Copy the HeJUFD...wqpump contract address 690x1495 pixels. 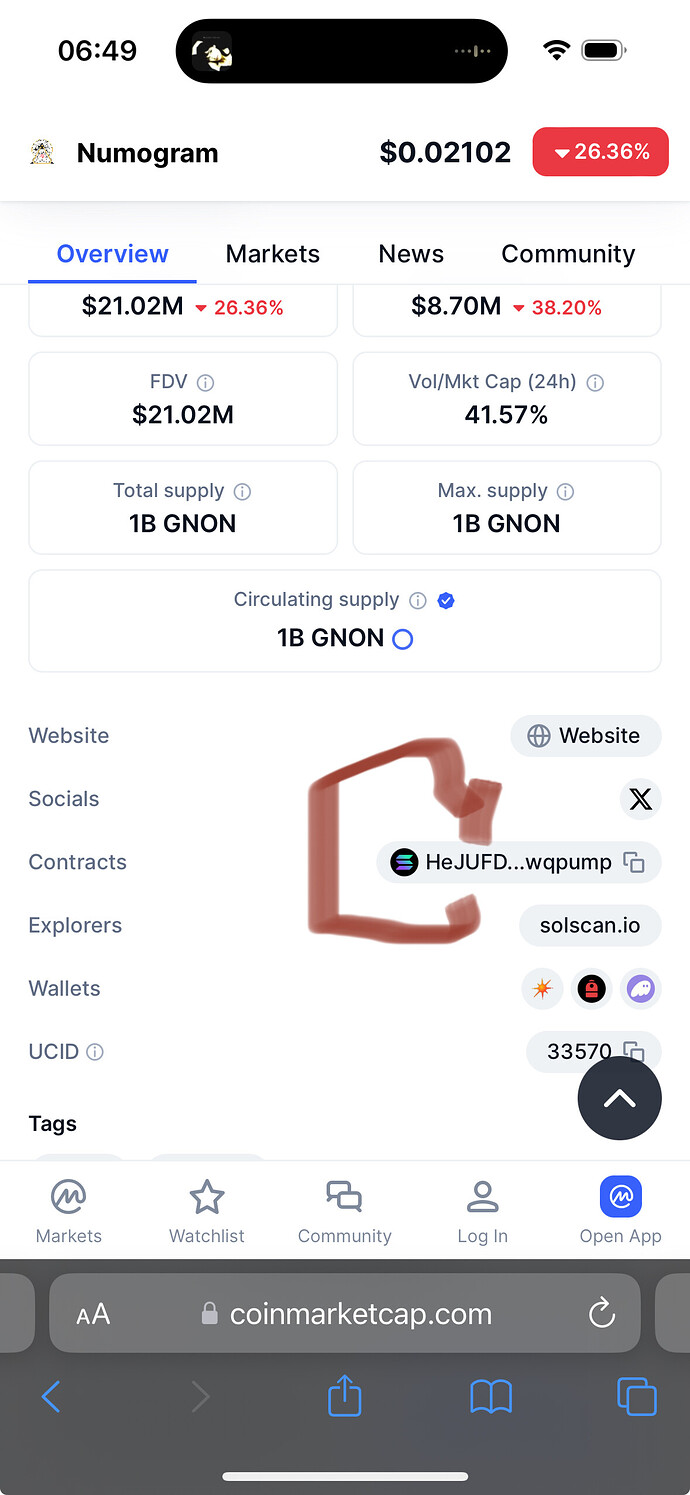(634, 862)
